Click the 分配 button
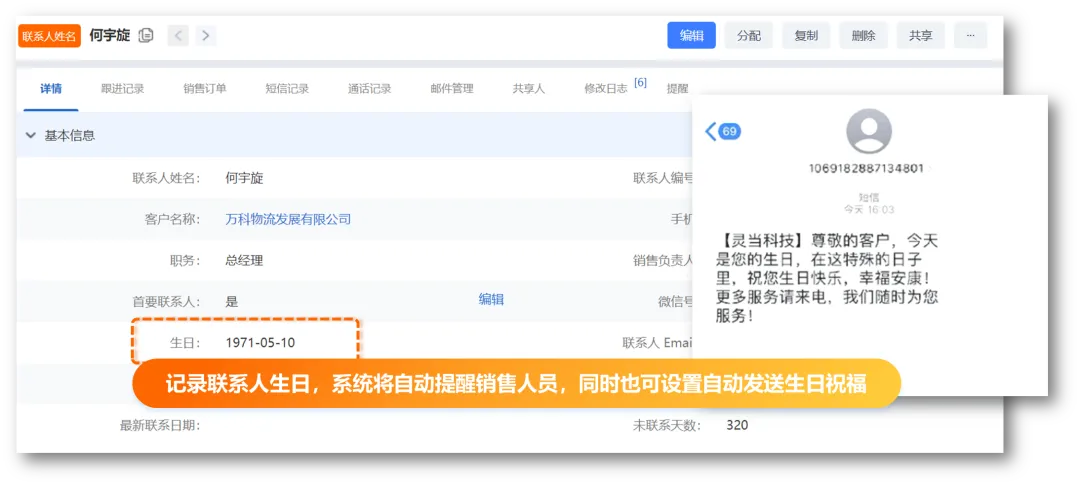1080x485 pixels. (748, 36)
